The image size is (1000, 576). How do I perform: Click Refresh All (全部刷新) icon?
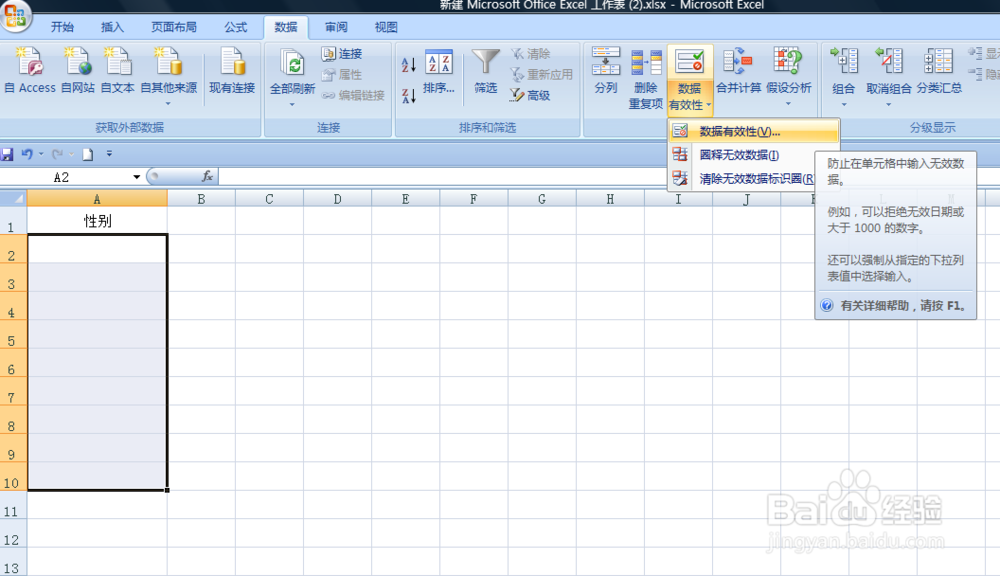292,64
